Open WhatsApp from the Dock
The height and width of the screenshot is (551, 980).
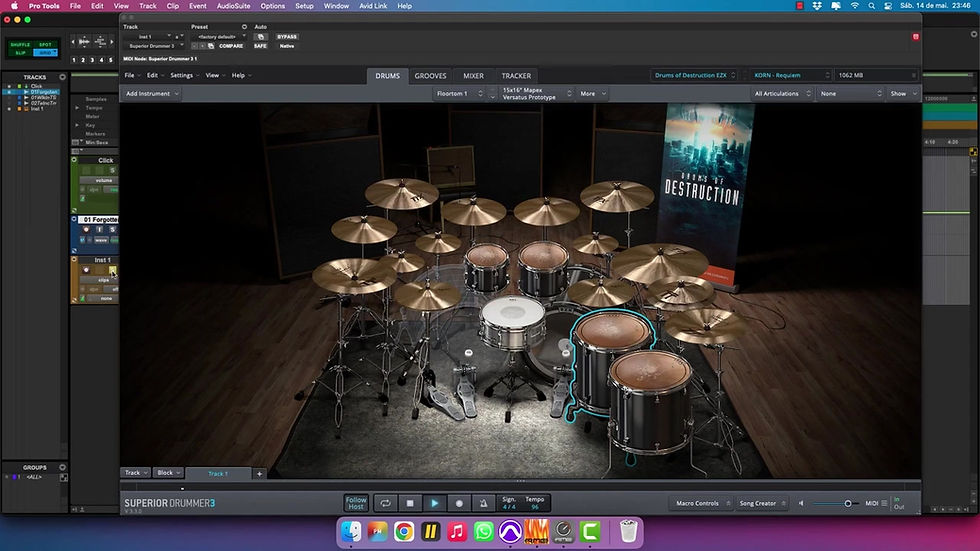click(x=483, y=532)
